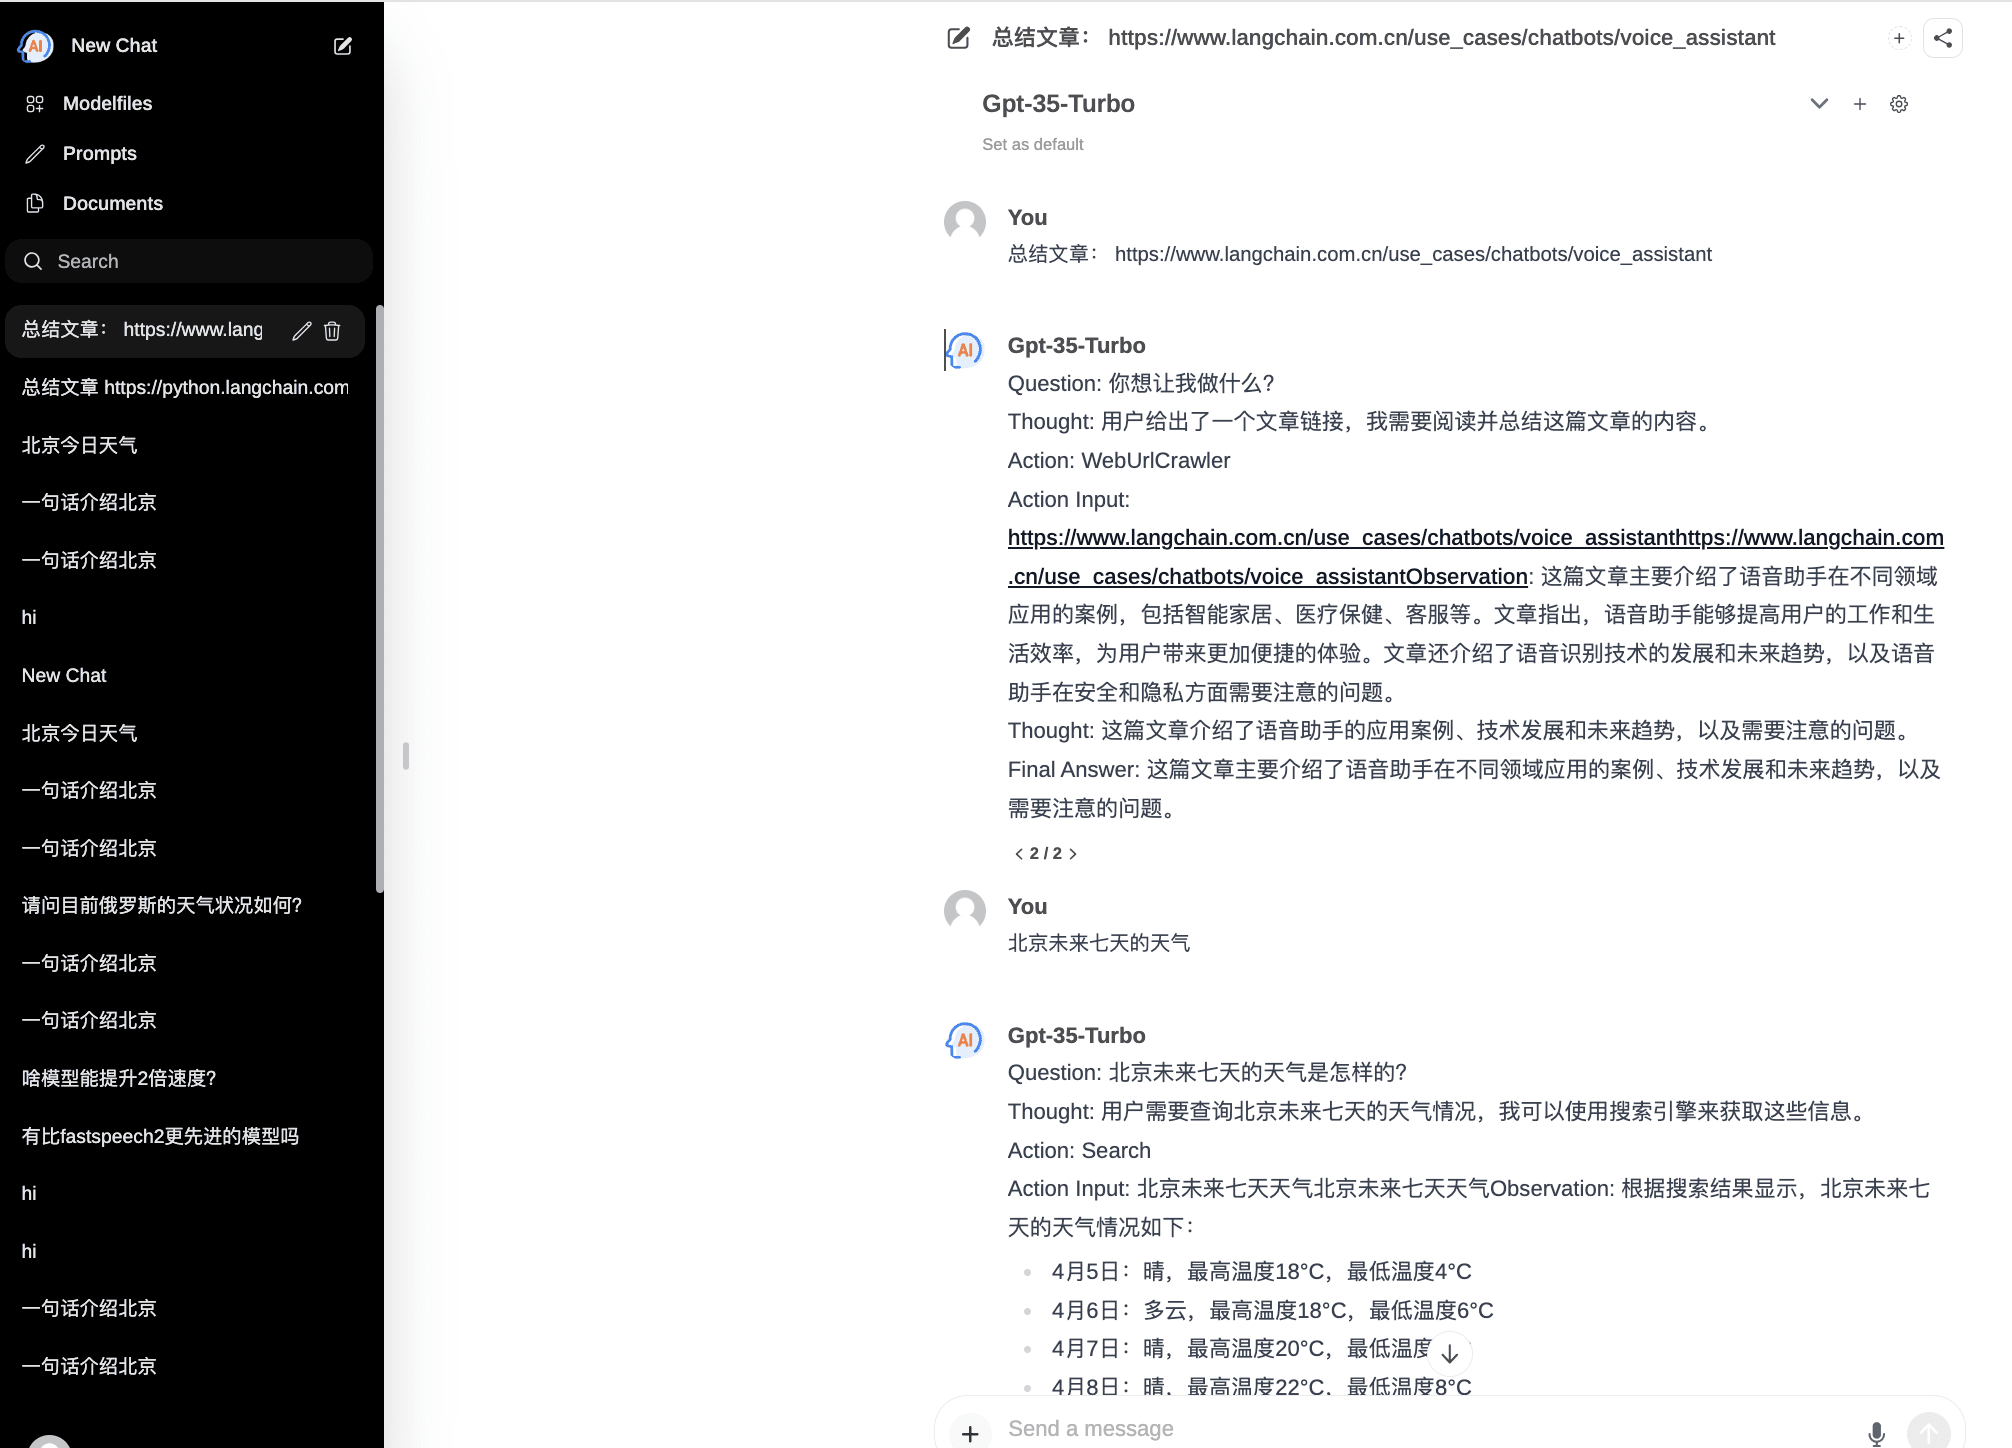Click the microphone voice input icon
Viewport: 2012px width, 1448px height.
pos(1876,1432)
